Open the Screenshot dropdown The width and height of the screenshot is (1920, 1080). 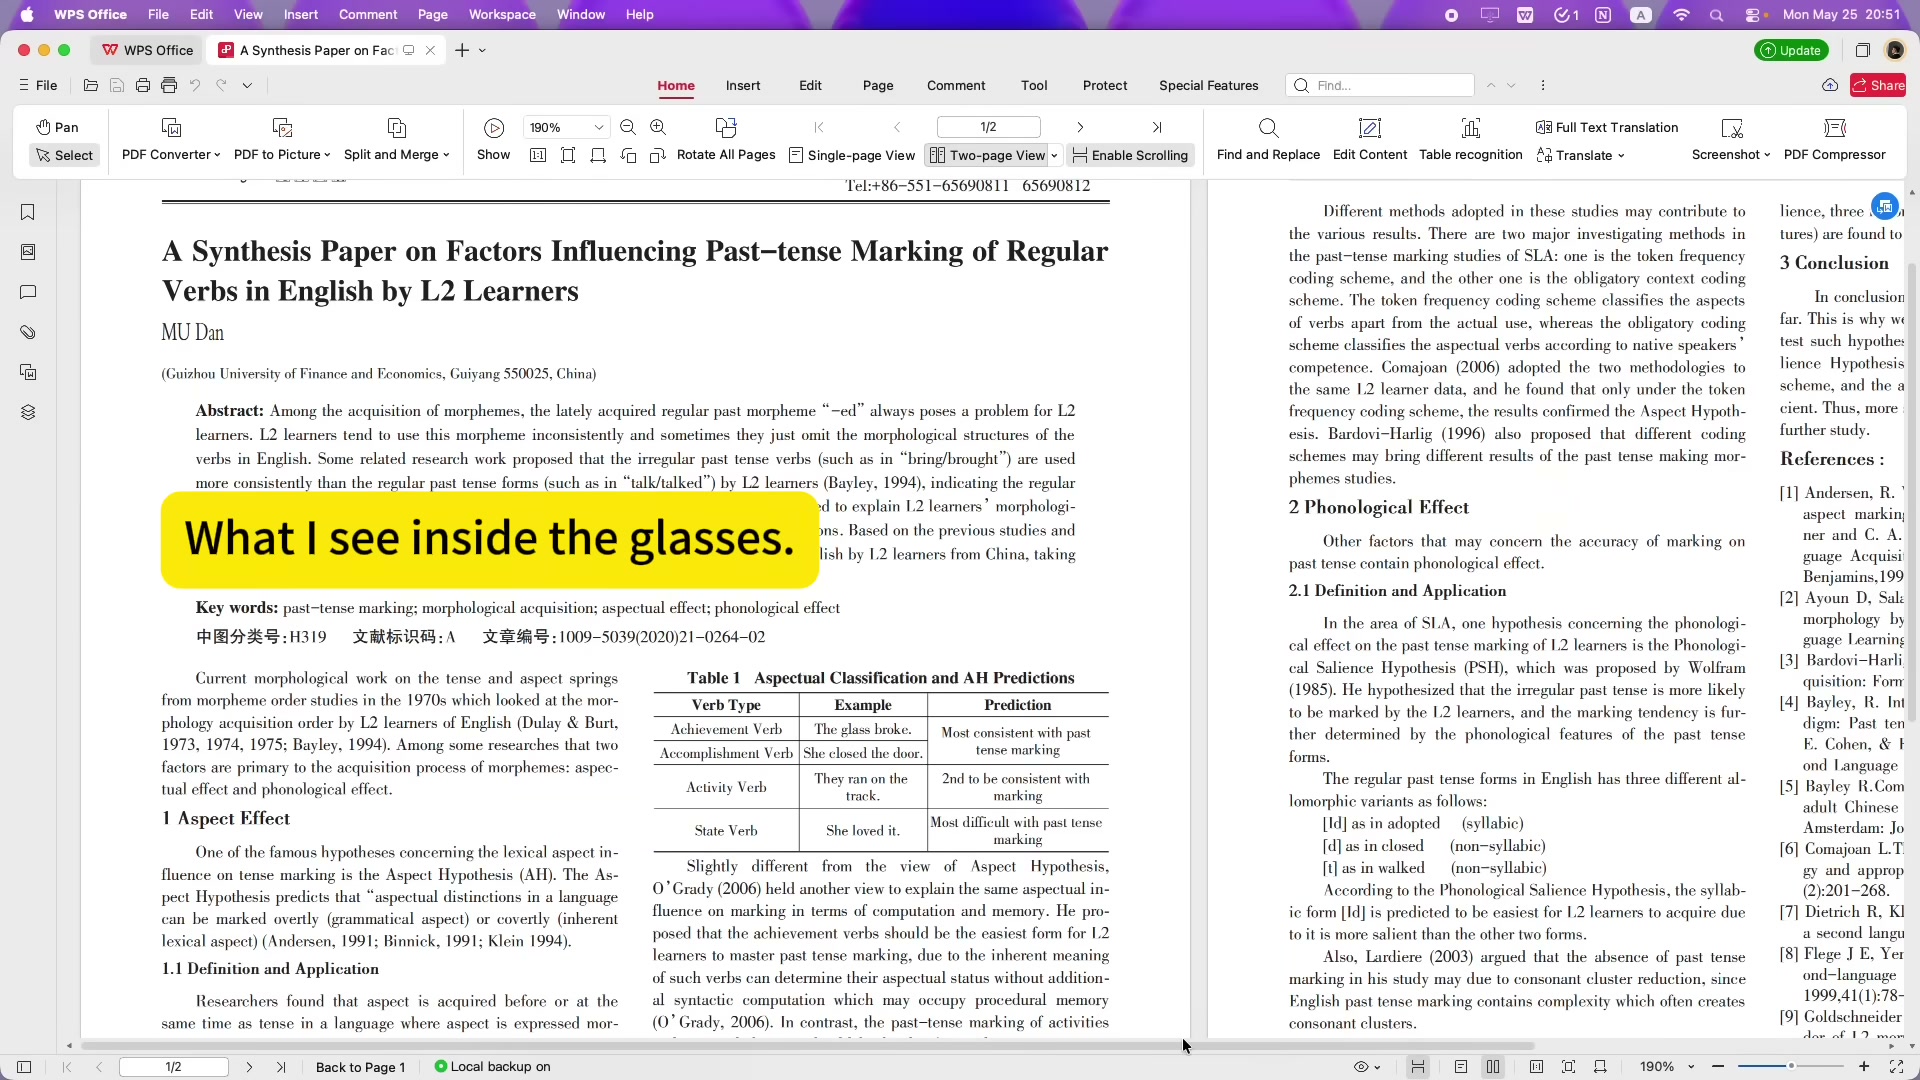click(1731, 140)
